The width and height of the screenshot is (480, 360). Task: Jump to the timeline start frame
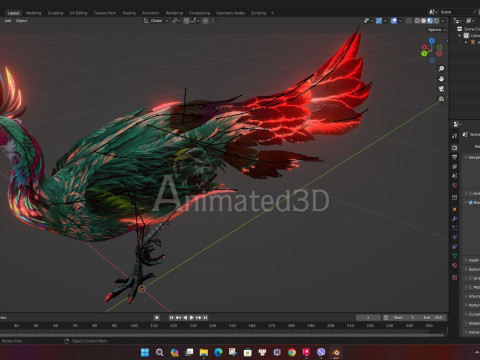[x=171, y=318]
